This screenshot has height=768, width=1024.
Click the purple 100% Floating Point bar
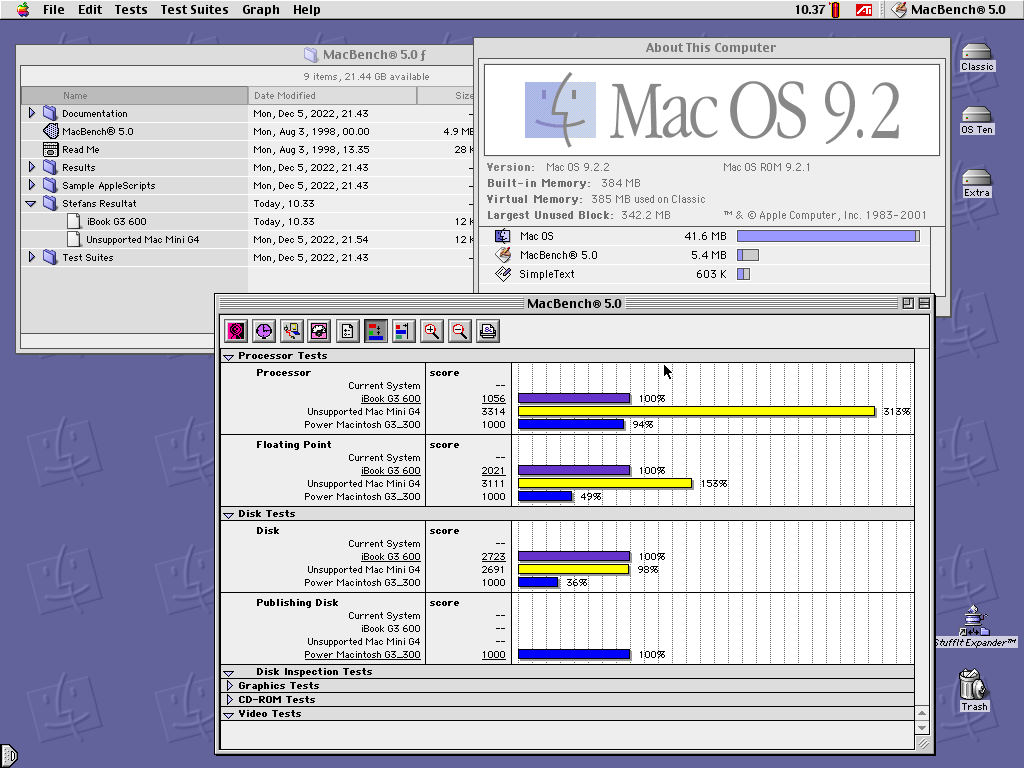[574, 470]
